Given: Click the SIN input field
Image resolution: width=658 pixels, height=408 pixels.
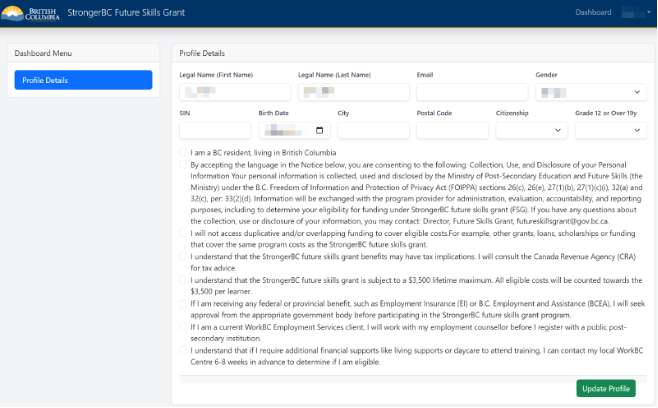Looking at the screenshot, I should tap(215, 130).
